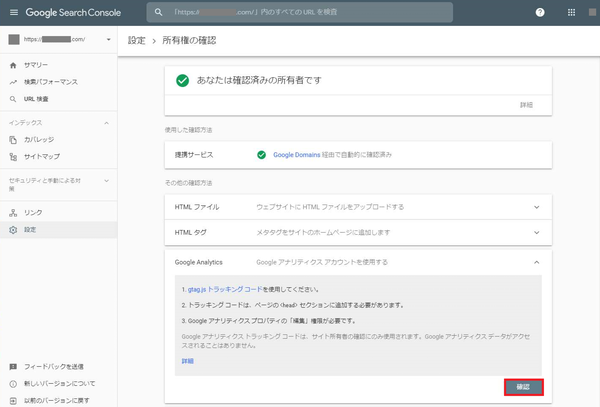The width and height of the screenshot is (600, 407).
Task: Open URL 検査 tool in sidebar
Action: point(36,99)
